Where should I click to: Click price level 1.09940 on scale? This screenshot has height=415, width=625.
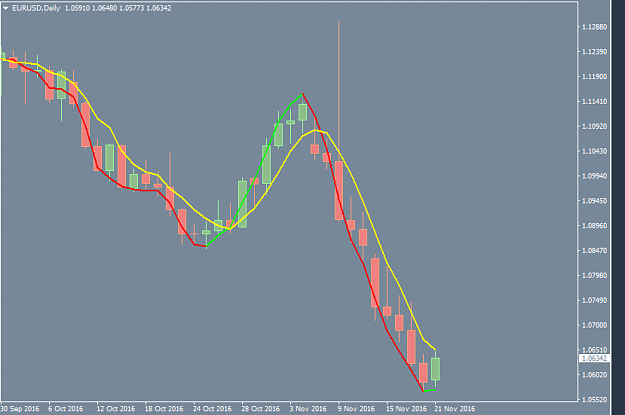[594, 176]
